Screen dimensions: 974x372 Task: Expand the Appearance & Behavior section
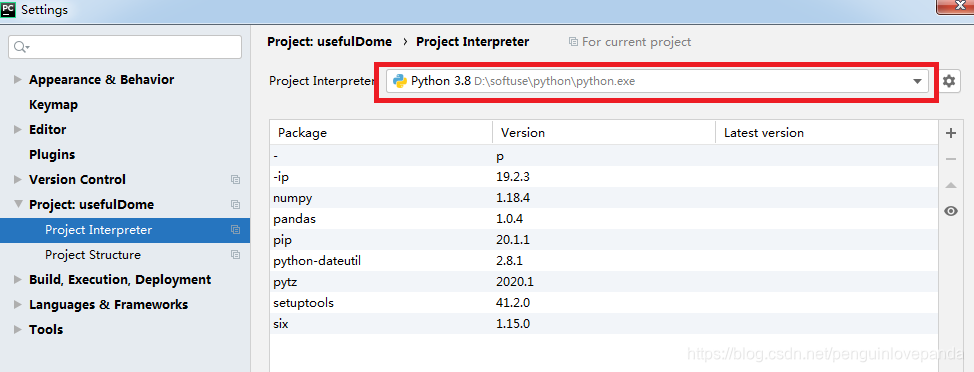click(x=17, y=79)
